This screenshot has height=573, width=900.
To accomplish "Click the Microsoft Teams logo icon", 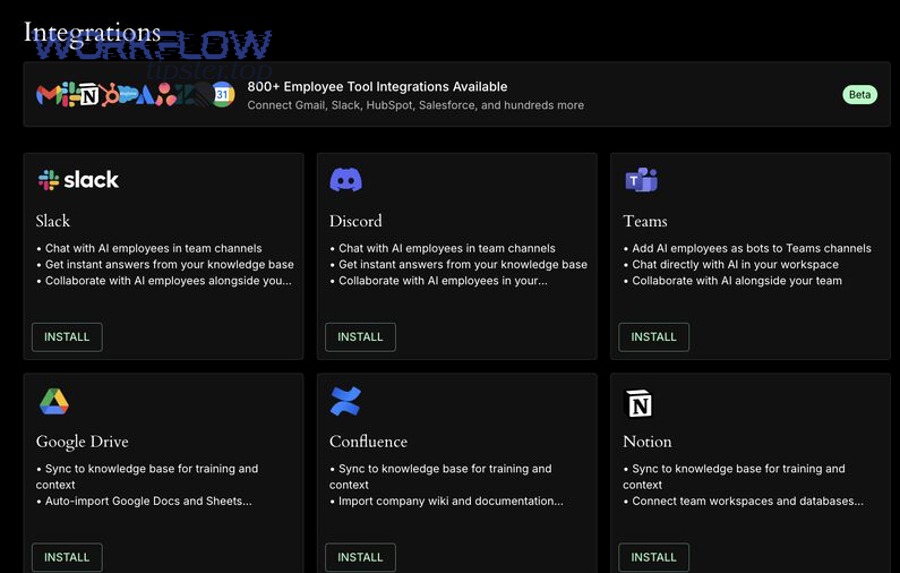I will 641,180.
